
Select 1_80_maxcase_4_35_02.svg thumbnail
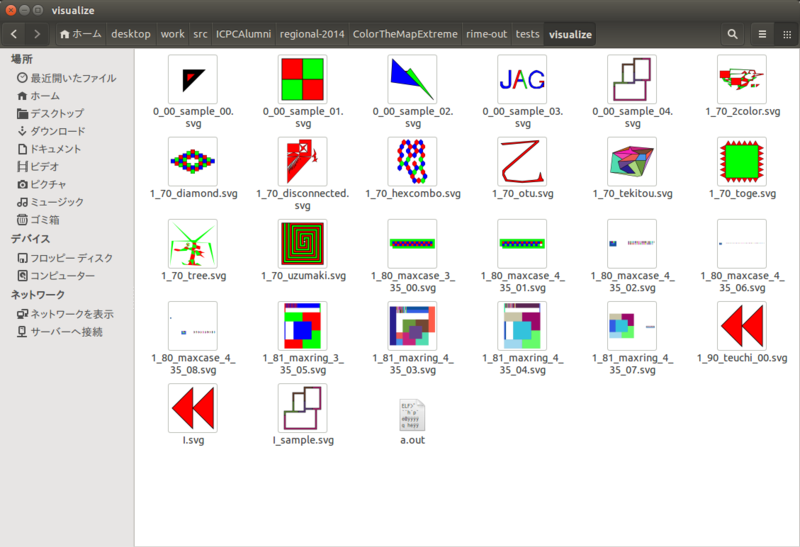point(632,243)
